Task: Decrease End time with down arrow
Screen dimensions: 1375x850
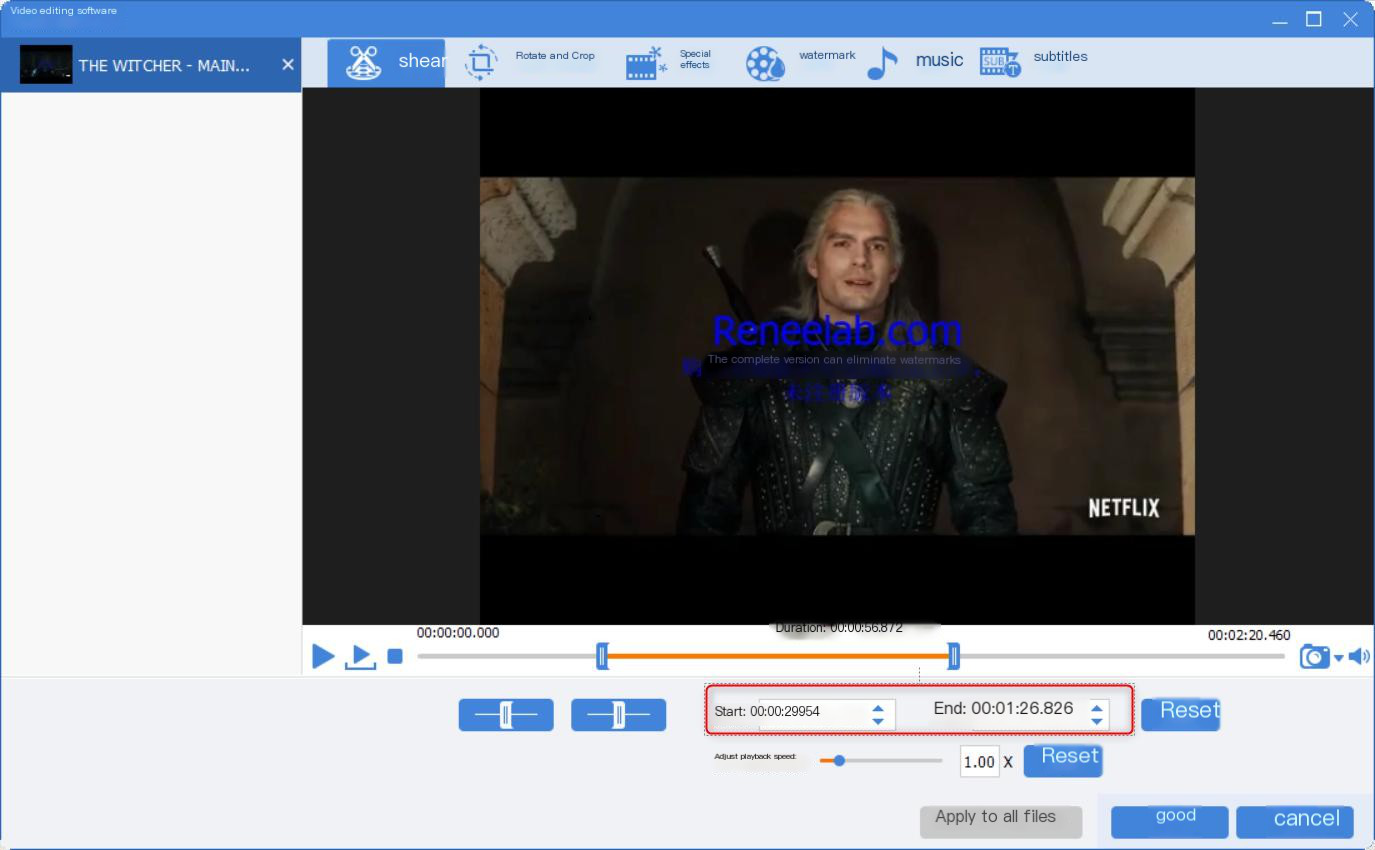Action: (1097, 721)
